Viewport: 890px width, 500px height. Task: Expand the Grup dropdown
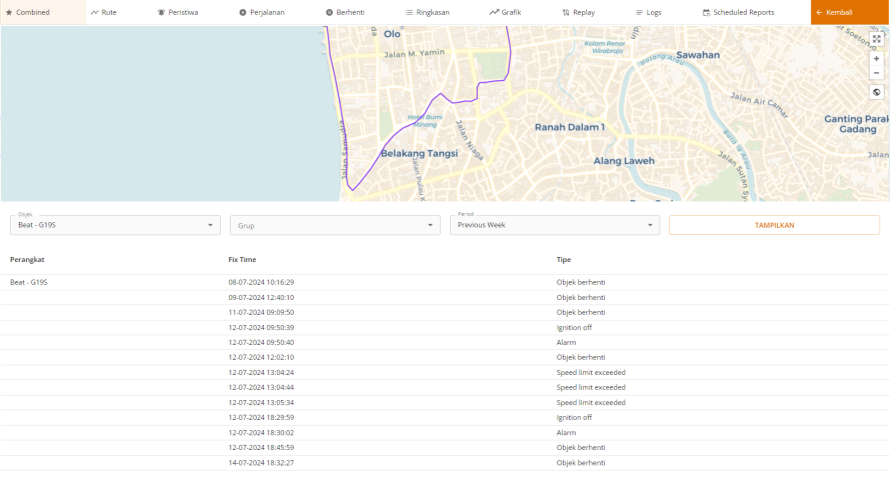[x=335, y=225]
